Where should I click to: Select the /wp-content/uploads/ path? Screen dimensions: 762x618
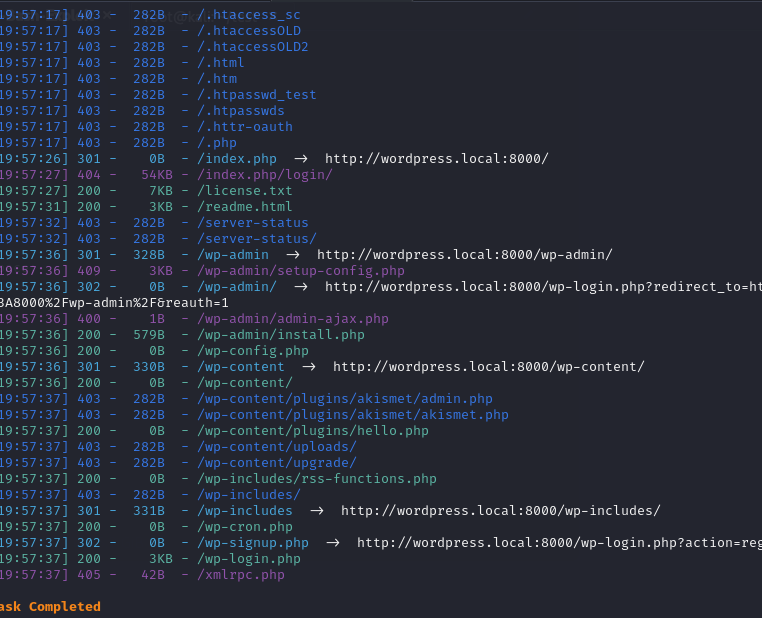click(277, 447)
